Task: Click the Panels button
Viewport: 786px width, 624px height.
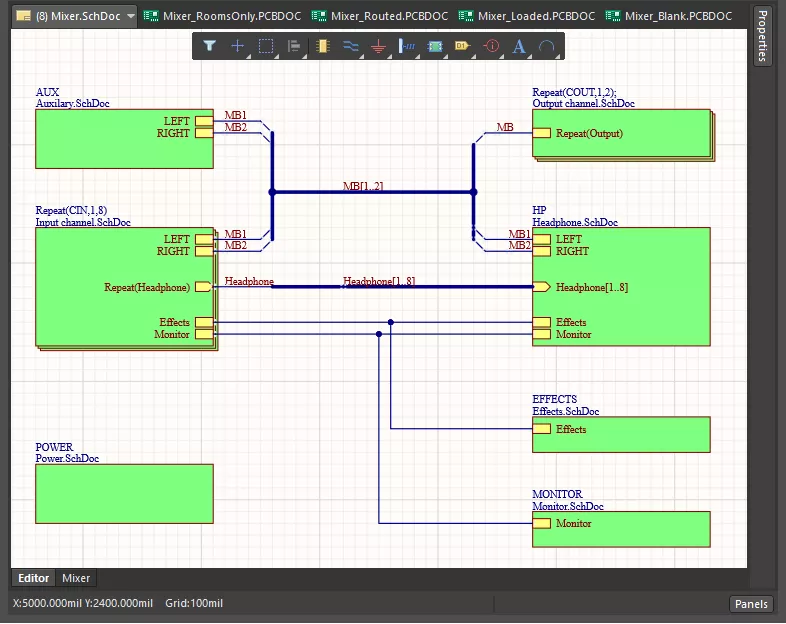Action: click(751, 604)
